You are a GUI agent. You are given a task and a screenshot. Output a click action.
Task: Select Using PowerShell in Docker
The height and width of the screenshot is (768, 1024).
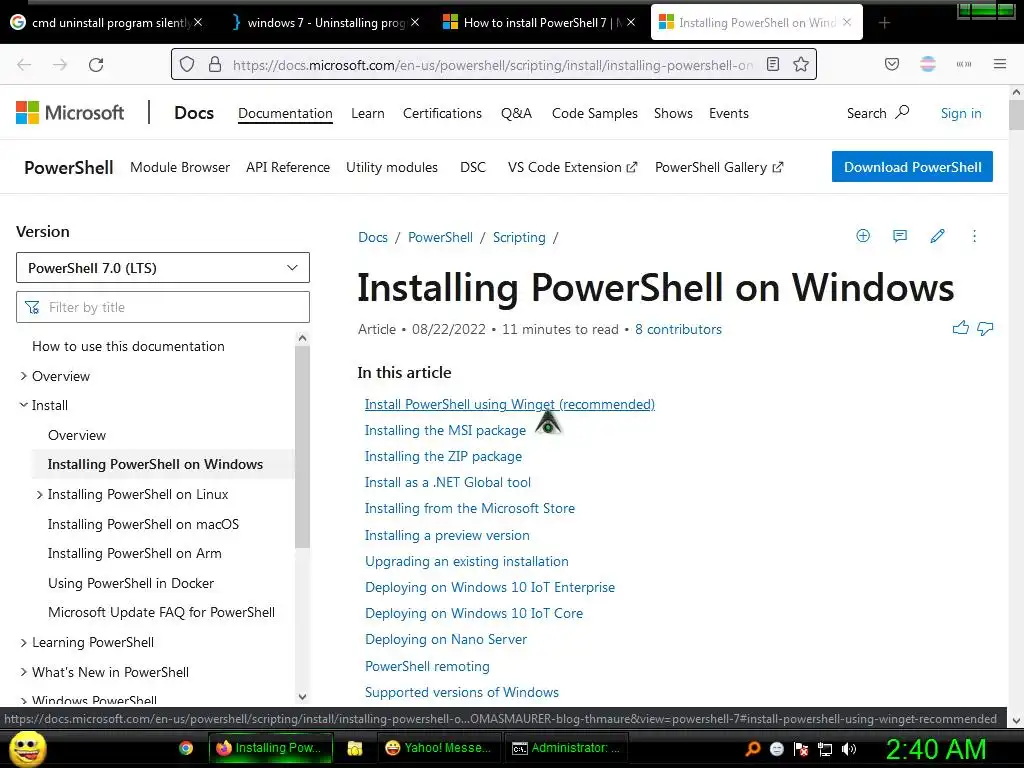point(131,583)
